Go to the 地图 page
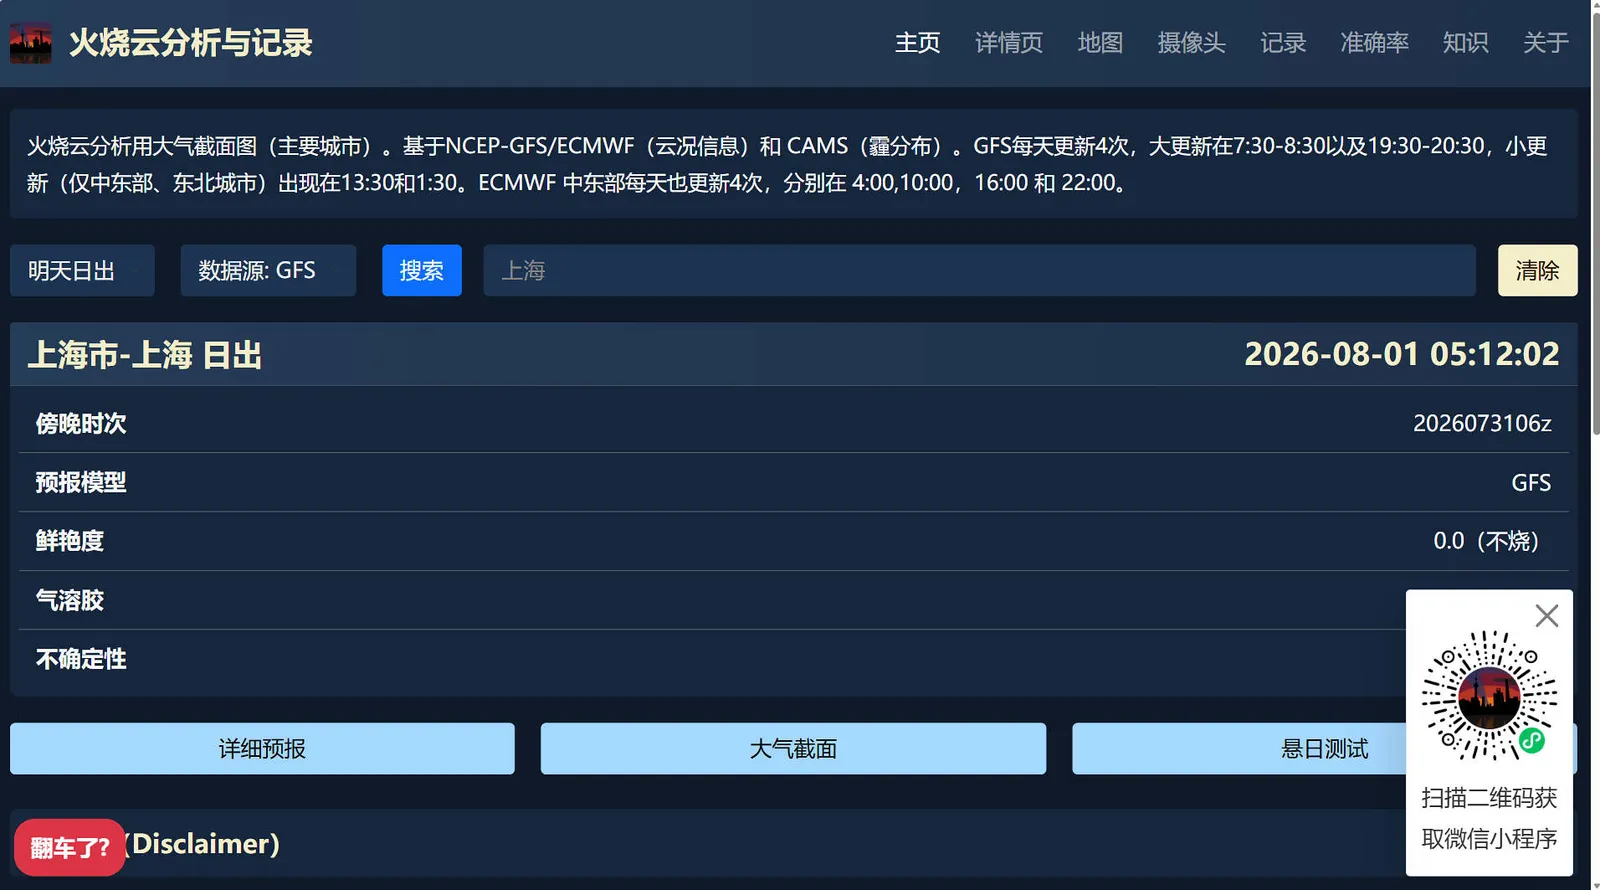Screen dimensions: 1600x890 (1100, 43)
